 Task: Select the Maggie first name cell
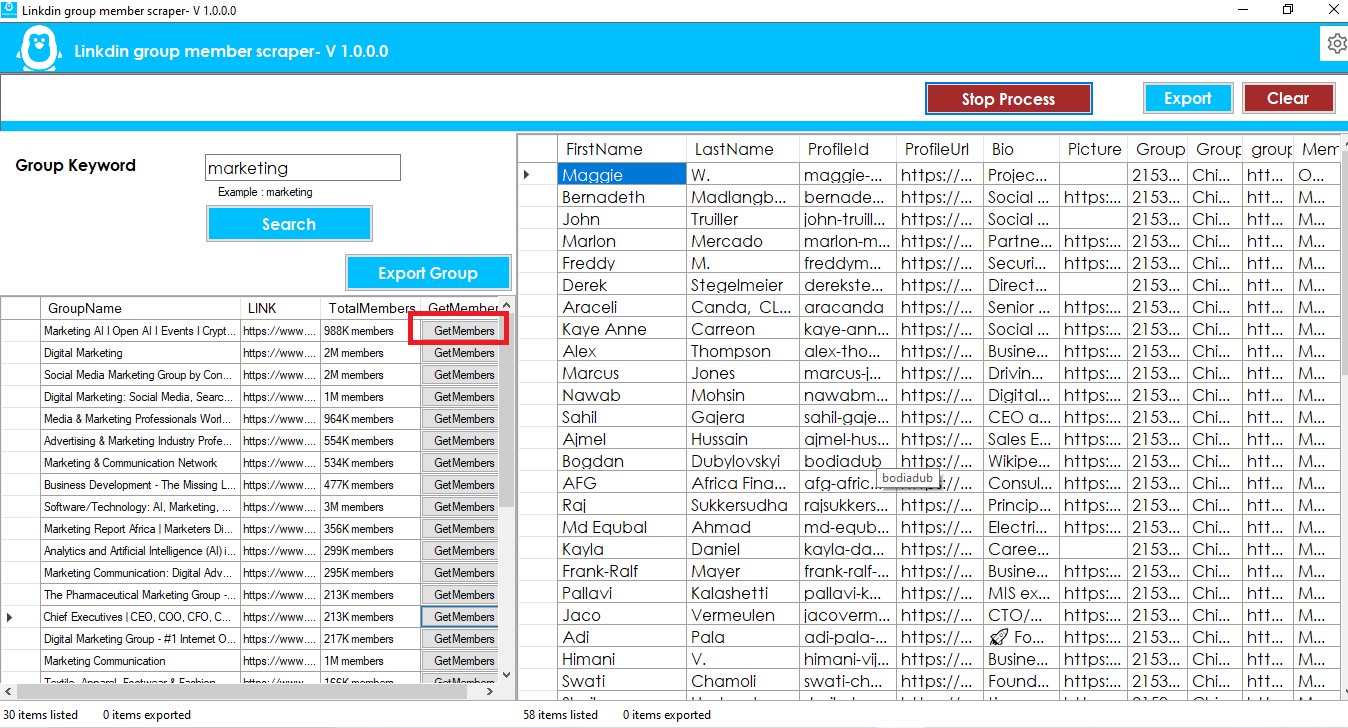[622, 175]
